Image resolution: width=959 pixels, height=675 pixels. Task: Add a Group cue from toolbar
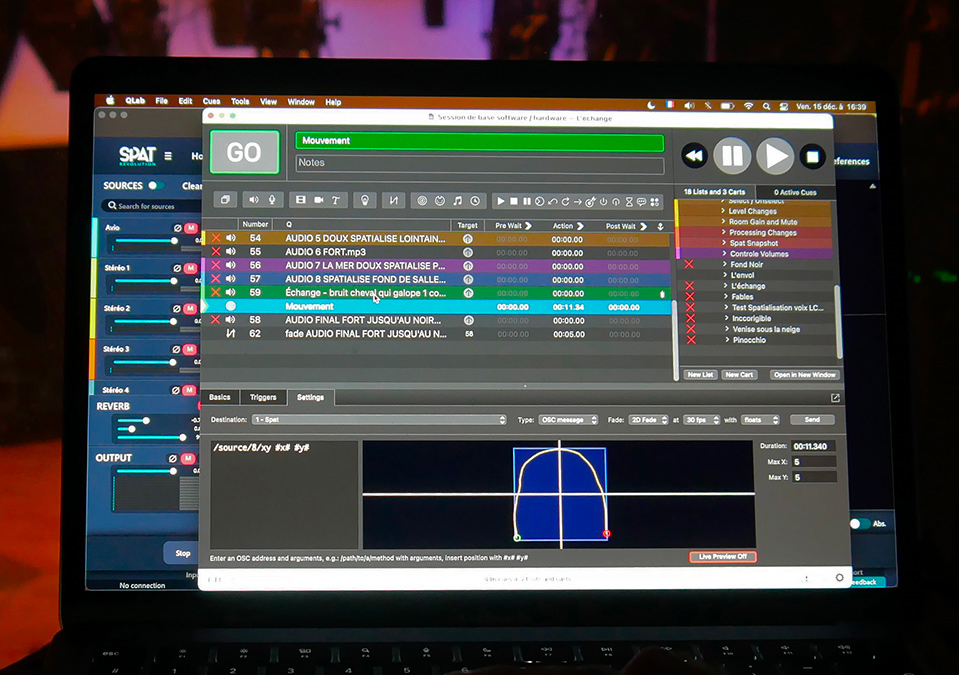point(225,200)
